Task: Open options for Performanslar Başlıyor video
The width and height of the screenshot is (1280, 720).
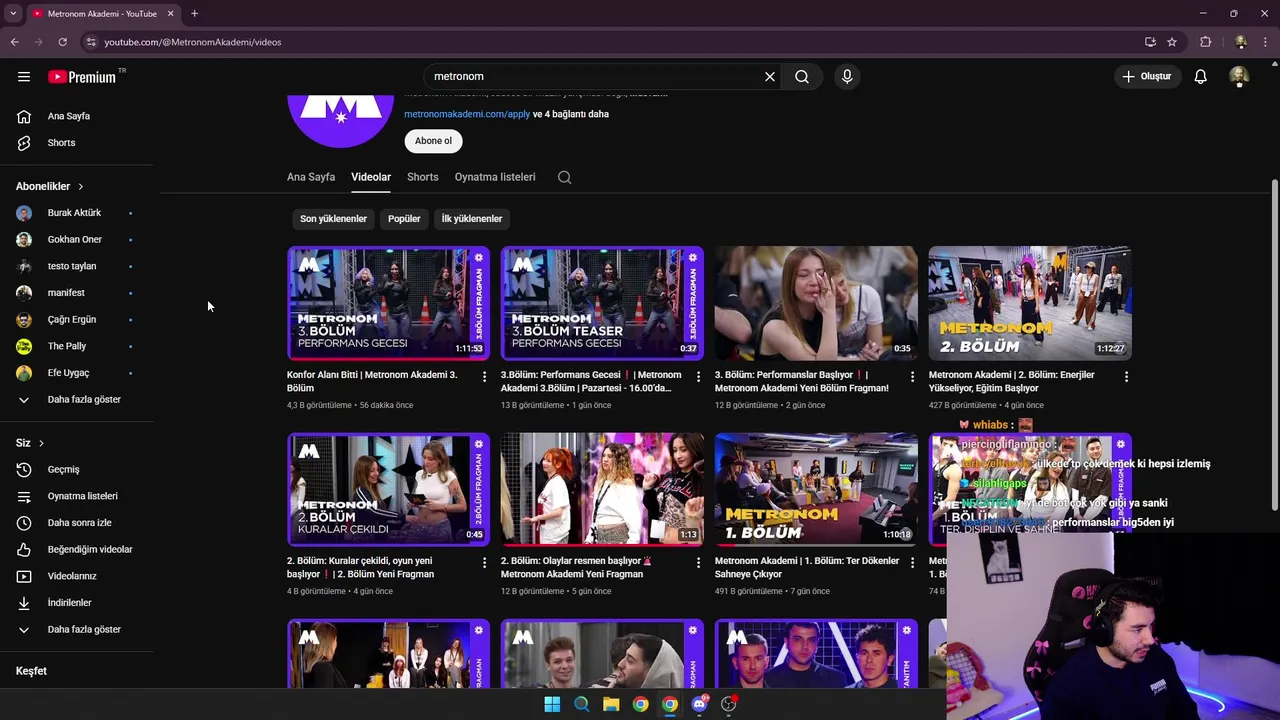Action: [912, 377]
